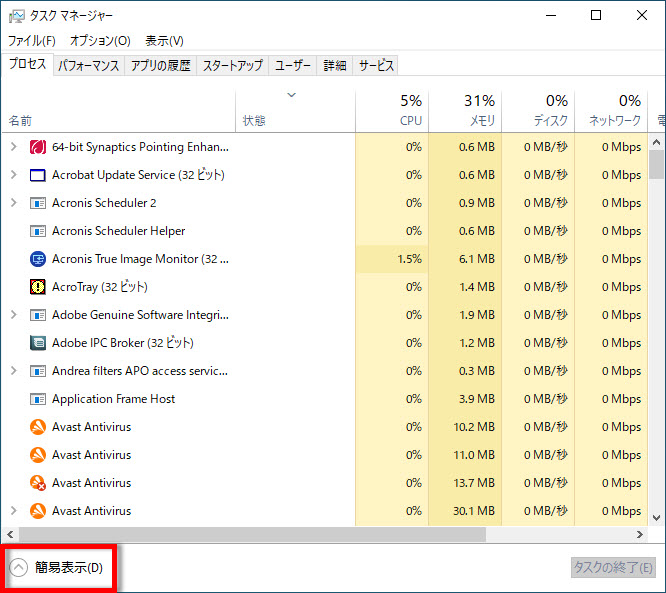Click the Synaptics Pointing Enhancer process icon

[38, 147]
